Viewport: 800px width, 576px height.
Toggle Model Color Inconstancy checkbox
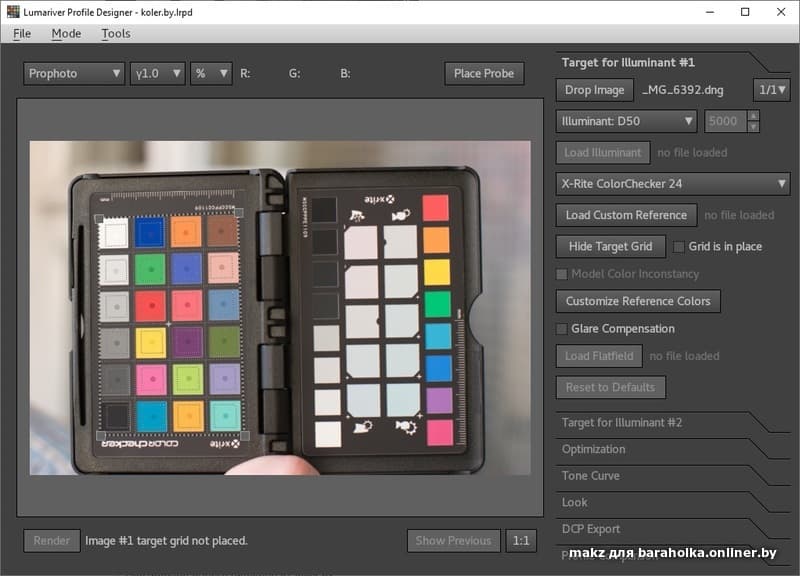pyautogui.click(x=562, y=274)
